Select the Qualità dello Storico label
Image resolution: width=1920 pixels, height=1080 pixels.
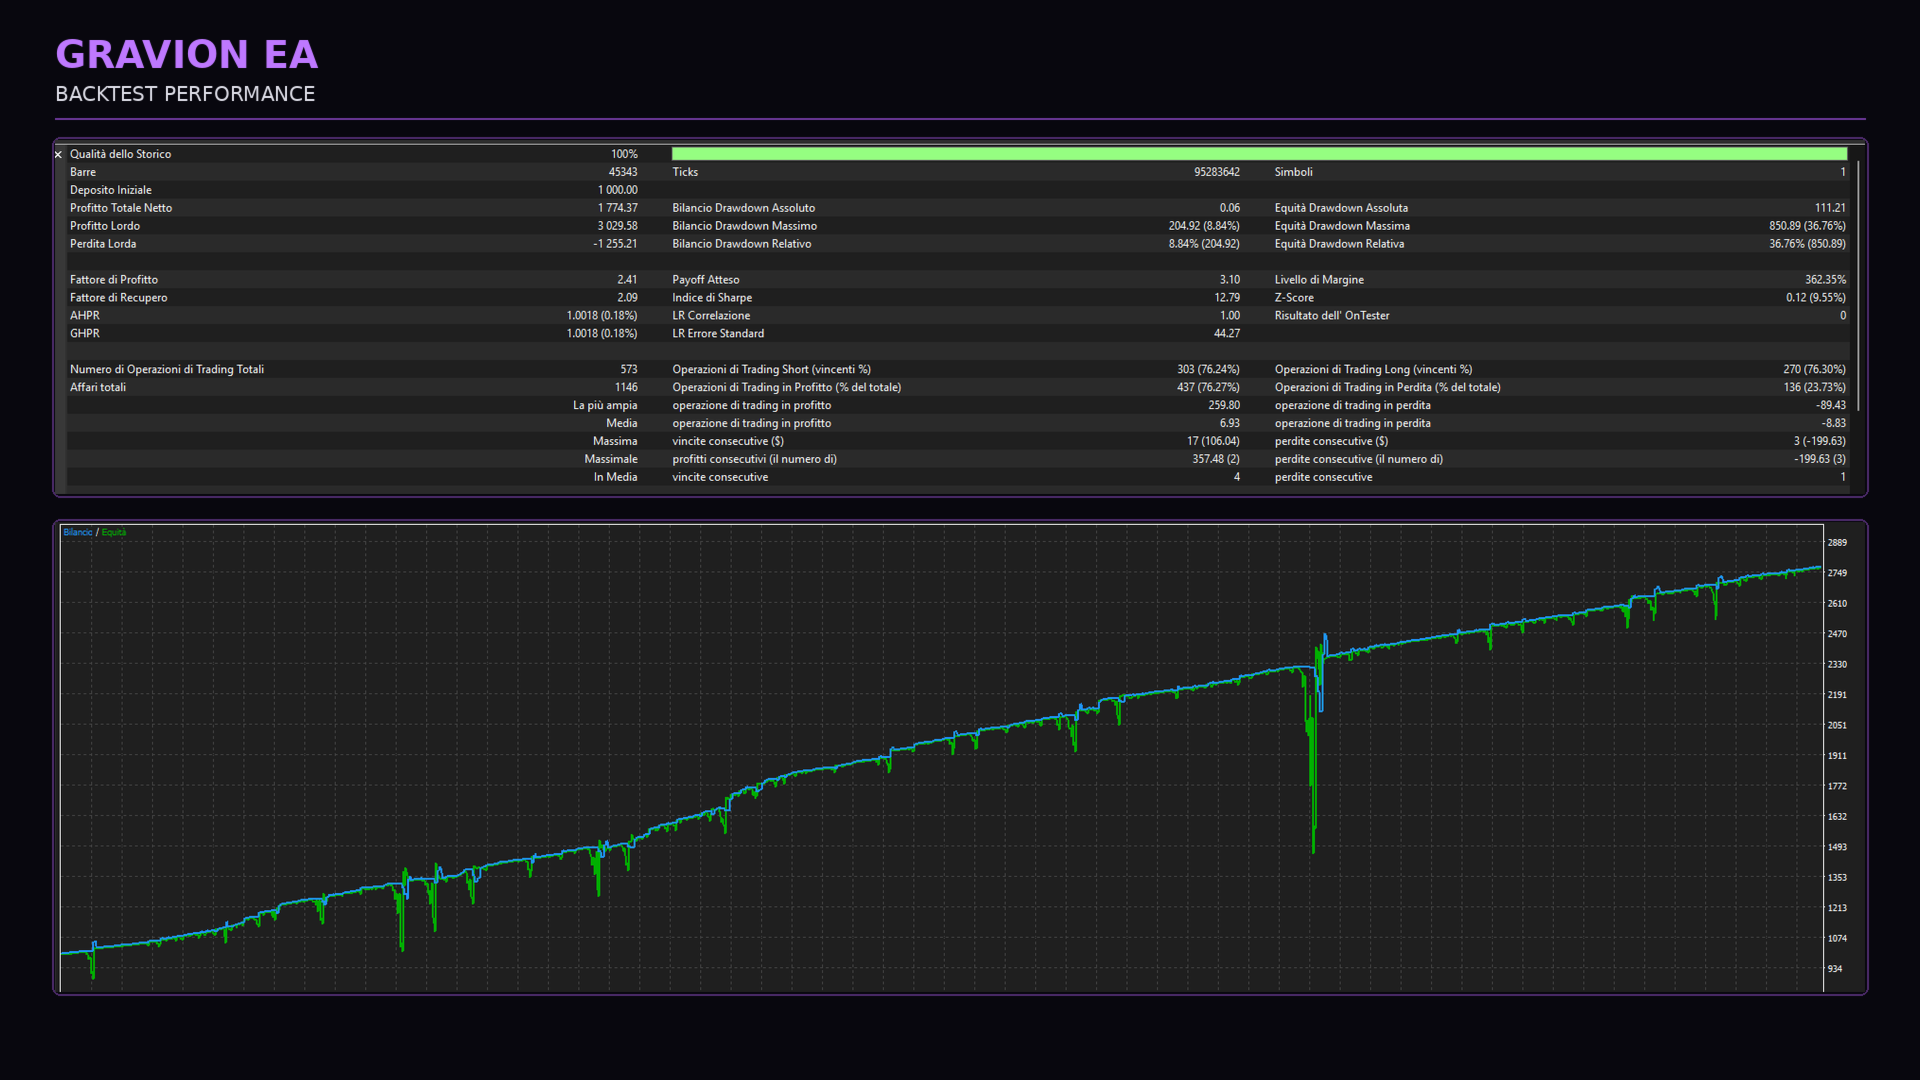pos(120,154)
